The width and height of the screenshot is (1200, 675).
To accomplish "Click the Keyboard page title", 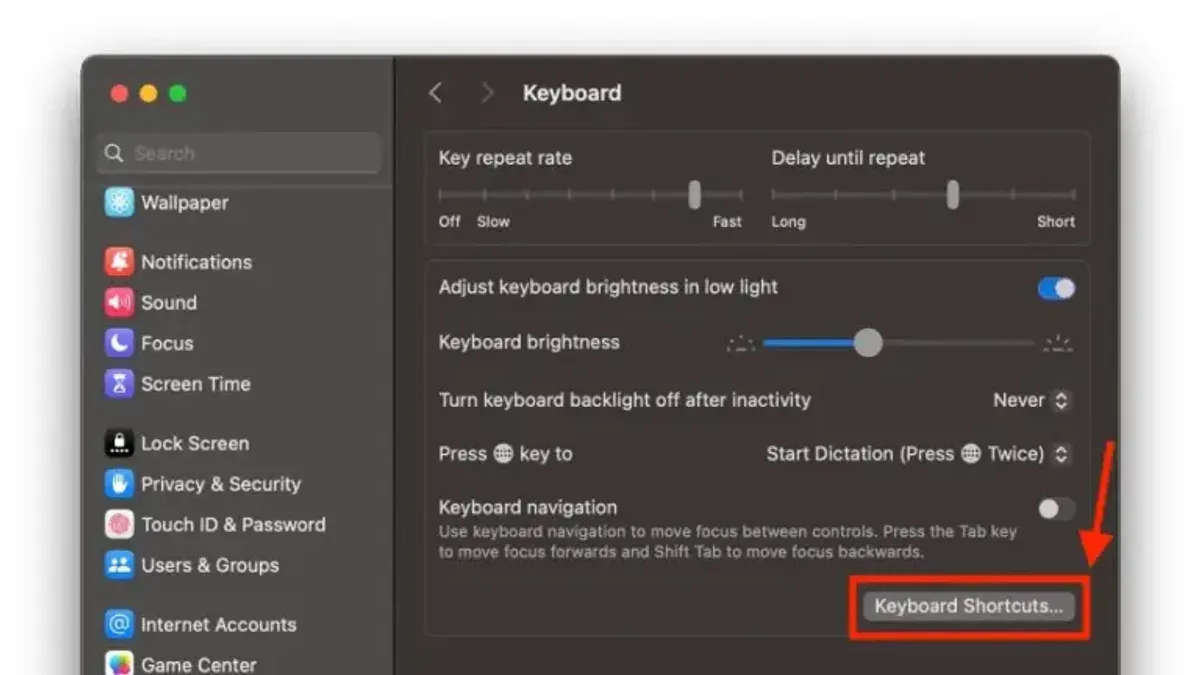I will tap(572, 93).
